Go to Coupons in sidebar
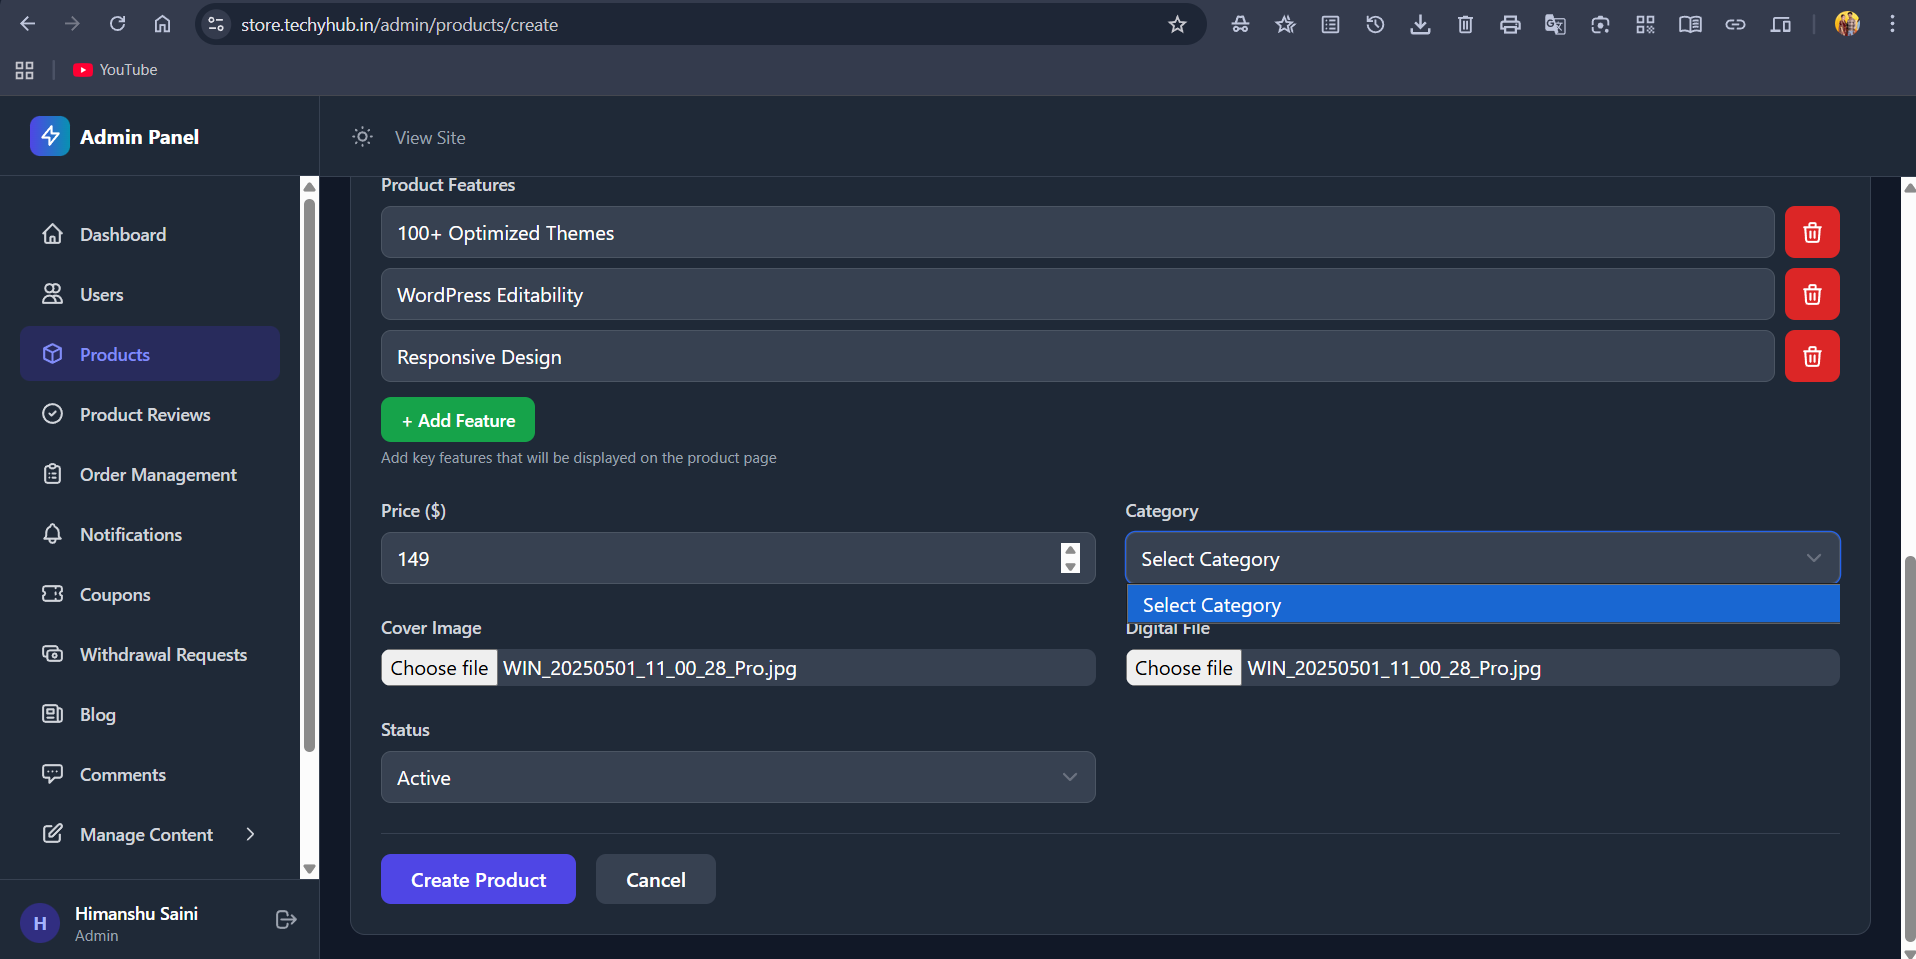The height and width of the screenshot is (959, 1916). 115,595
